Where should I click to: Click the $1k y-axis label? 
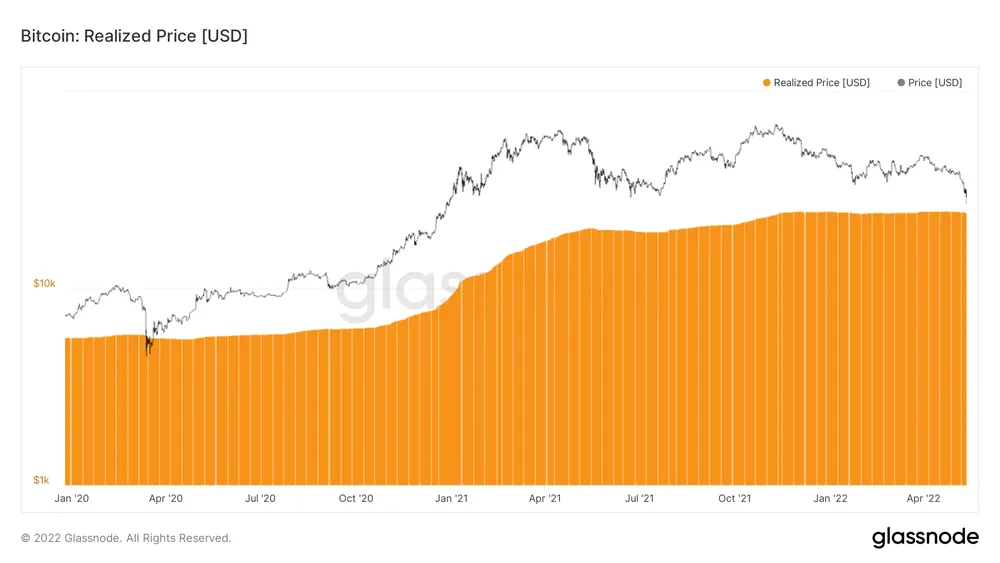click(x=46, y=480)
